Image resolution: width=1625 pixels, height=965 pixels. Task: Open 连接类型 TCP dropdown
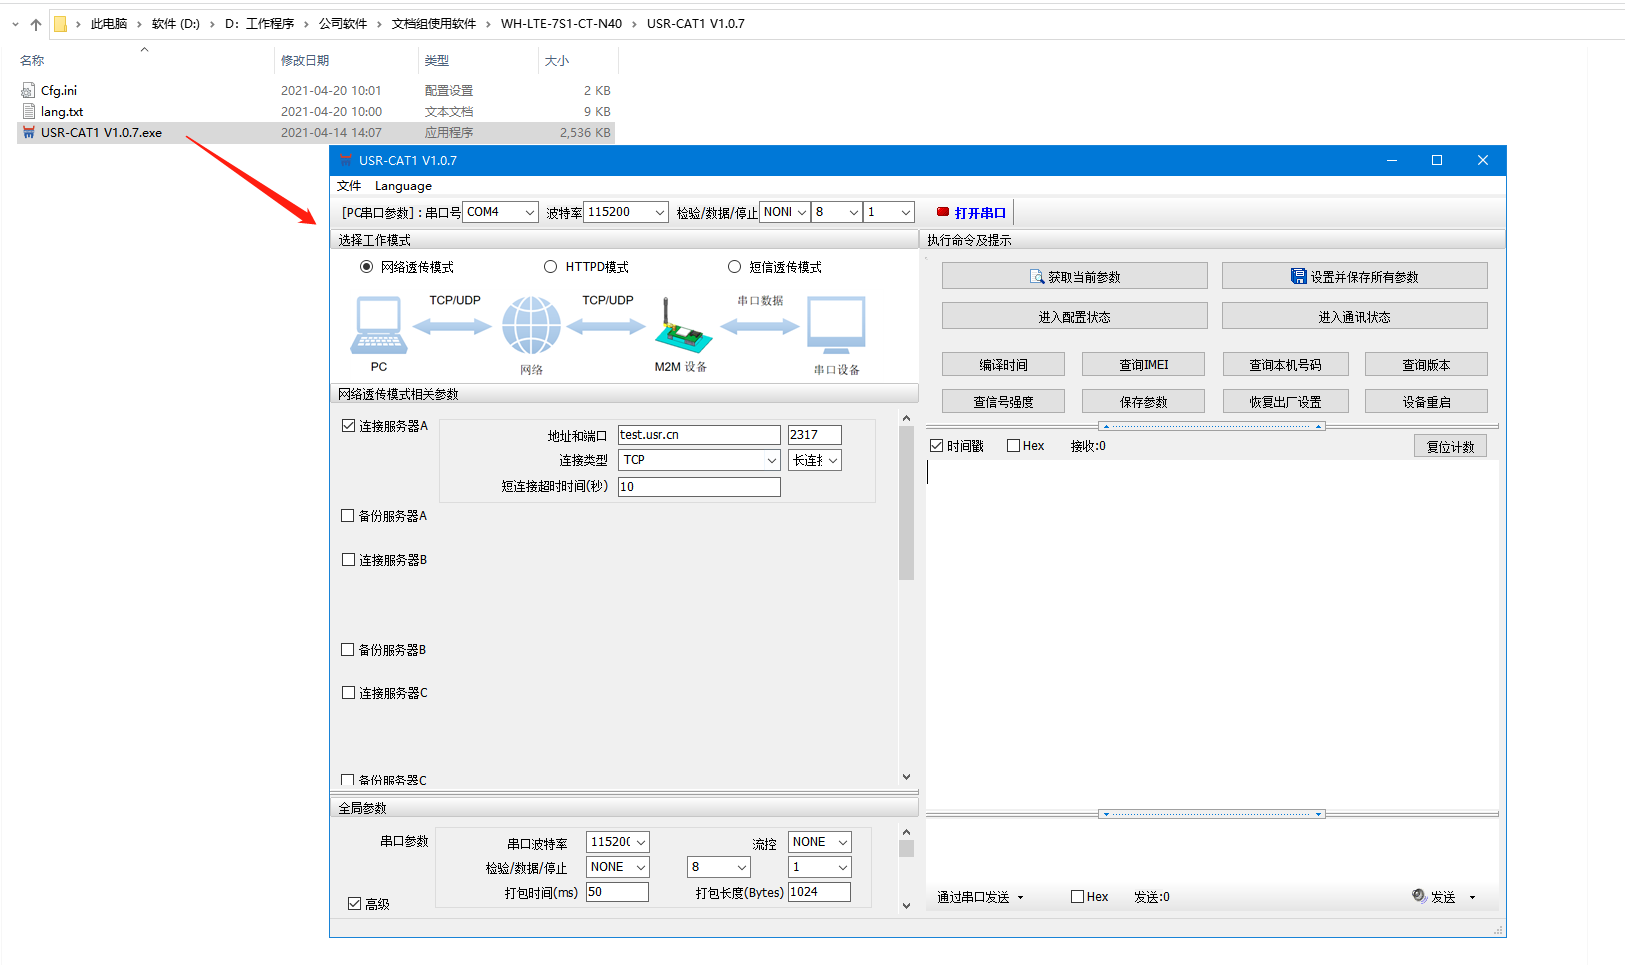(771, 460)
